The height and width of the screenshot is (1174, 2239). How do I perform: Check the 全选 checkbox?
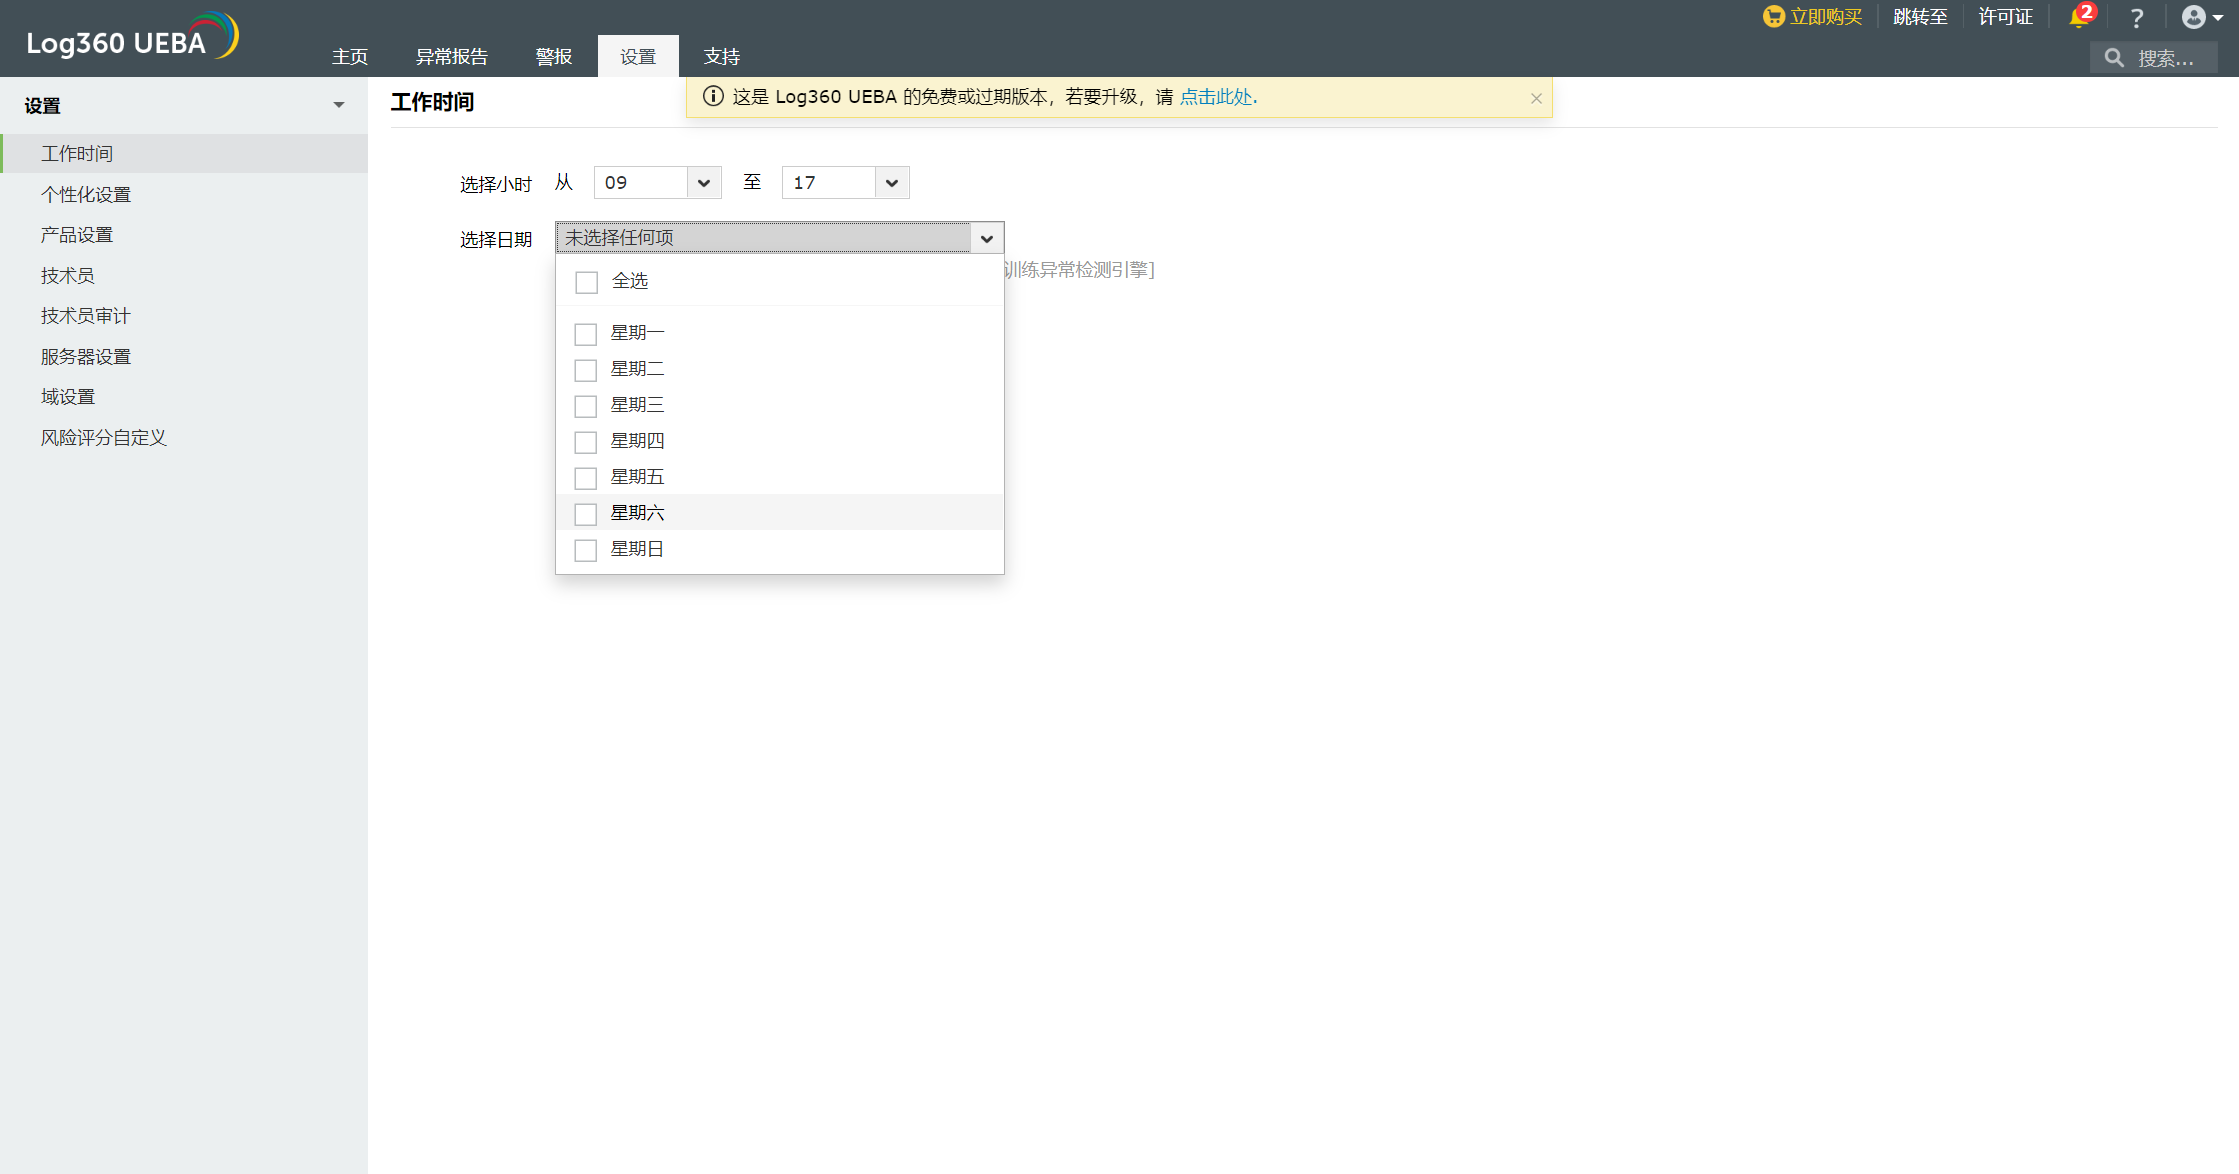tap(585, 282)
